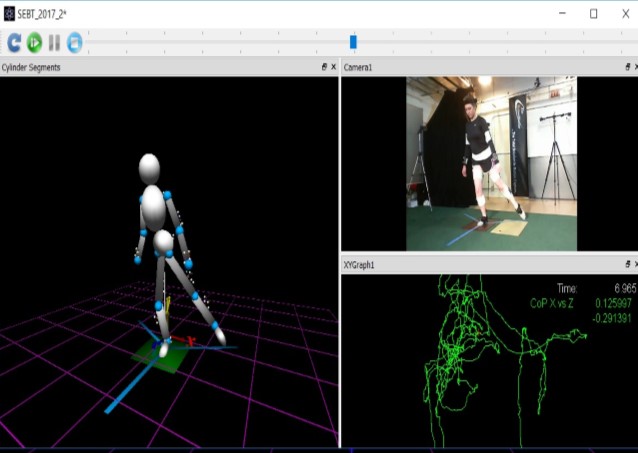Close the Cylinder Segments panel
The width and height of the screenshot is (638, 453).
(333, 67)
